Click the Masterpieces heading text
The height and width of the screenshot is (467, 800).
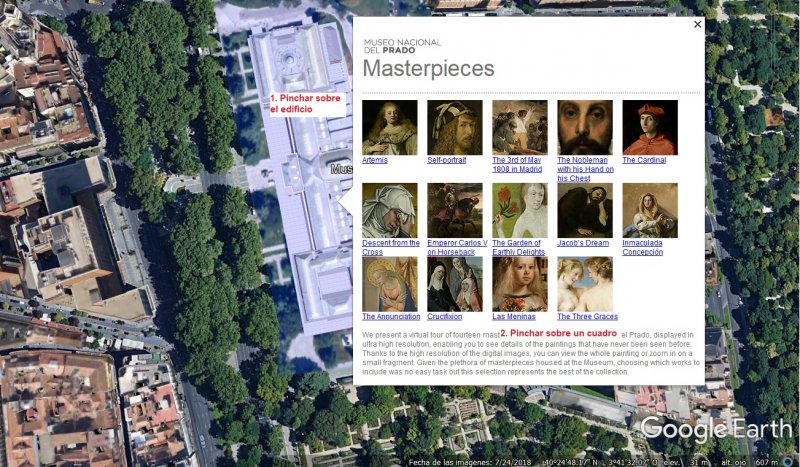[429, 69]
